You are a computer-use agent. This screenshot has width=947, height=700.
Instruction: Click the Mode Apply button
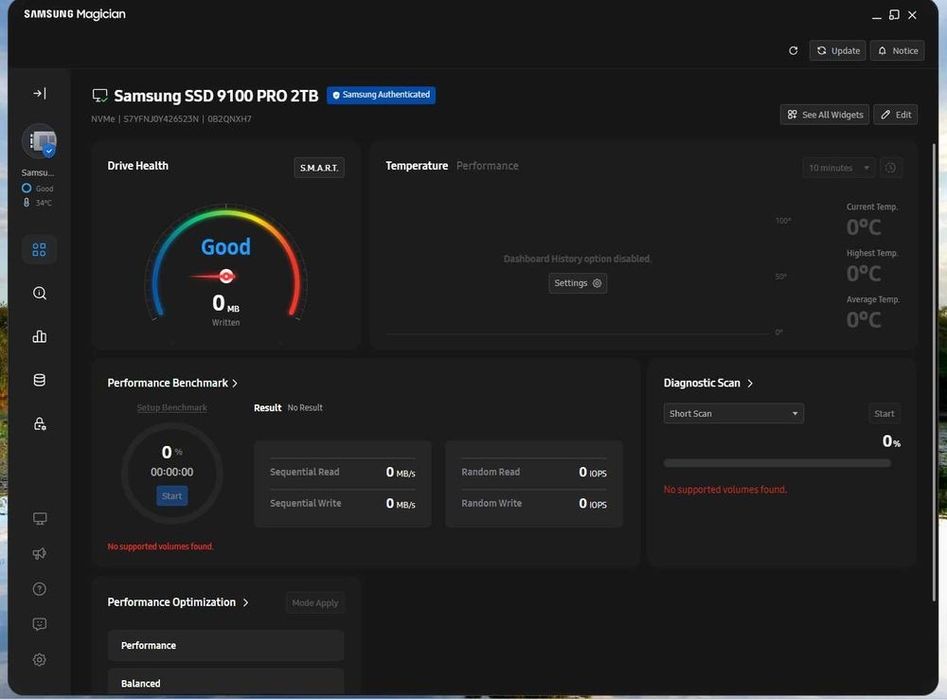point(315,603)
